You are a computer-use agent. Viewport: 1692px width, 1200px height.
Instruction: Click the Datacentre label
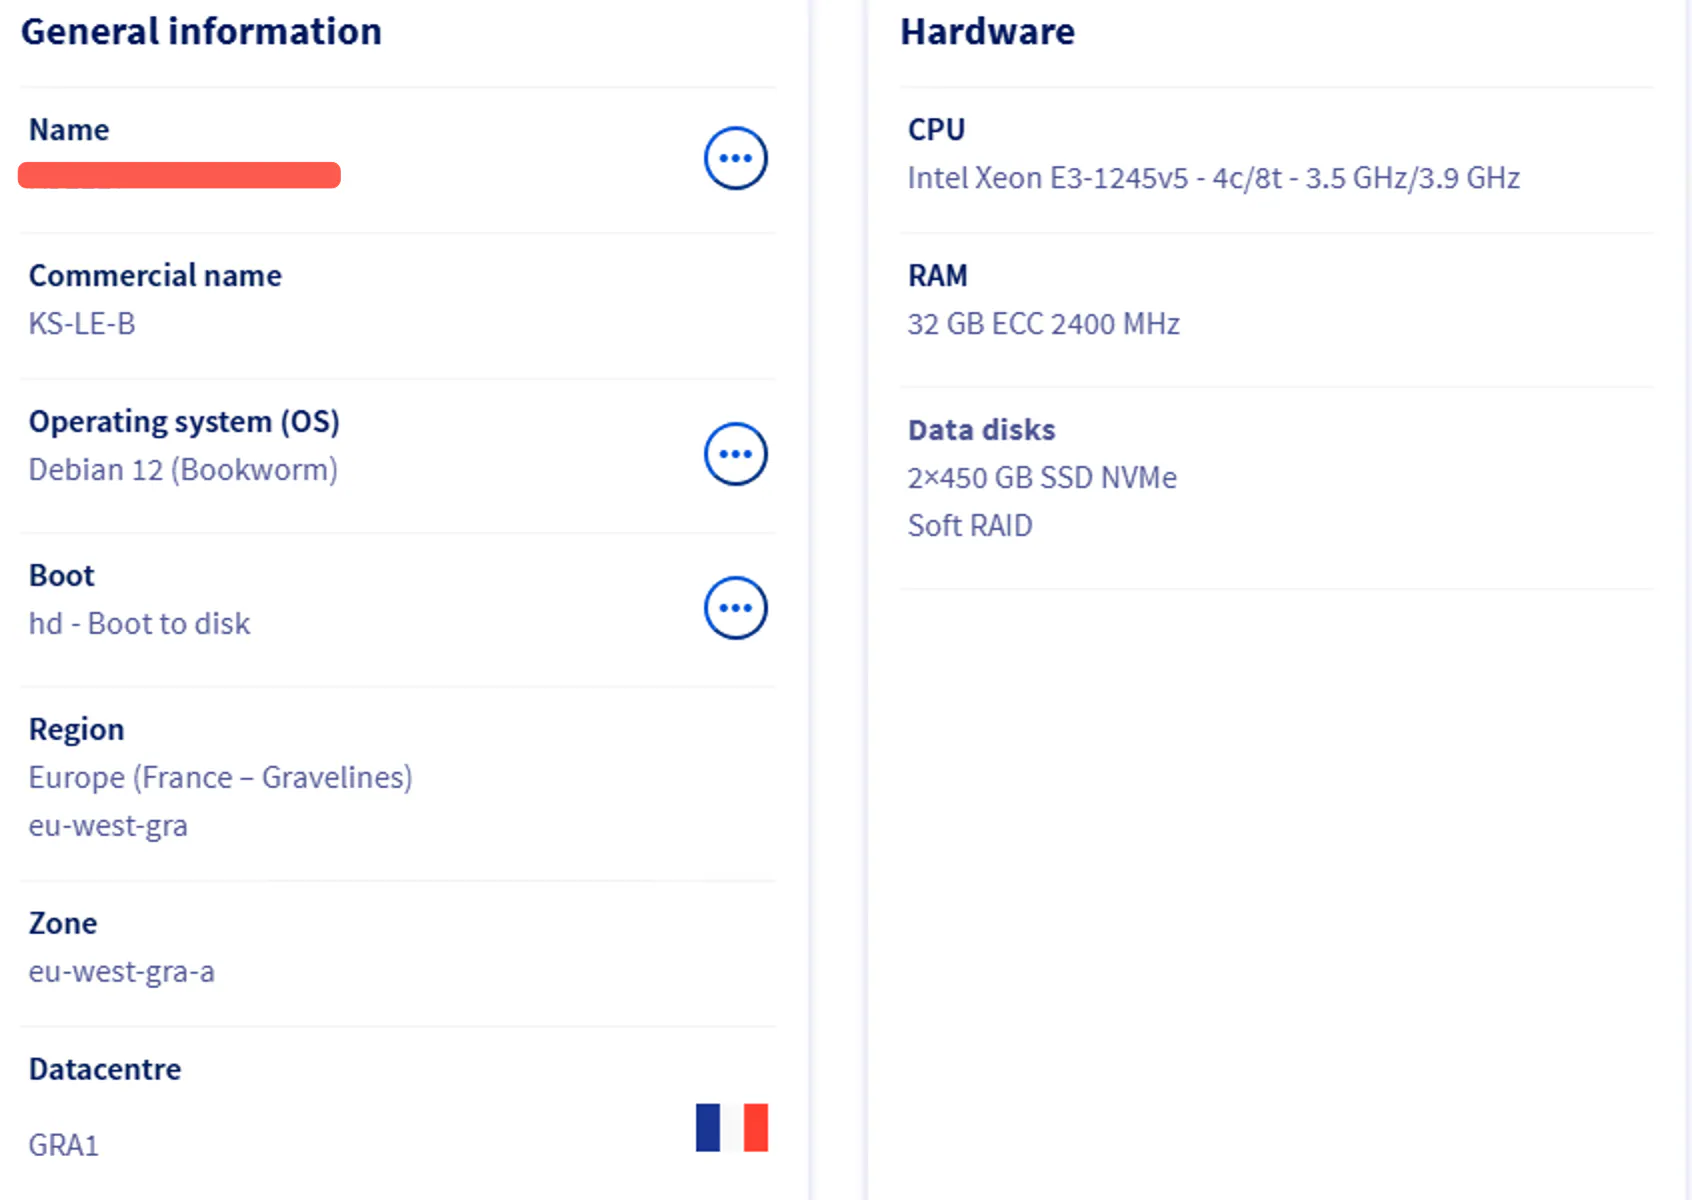[105, 1069]
